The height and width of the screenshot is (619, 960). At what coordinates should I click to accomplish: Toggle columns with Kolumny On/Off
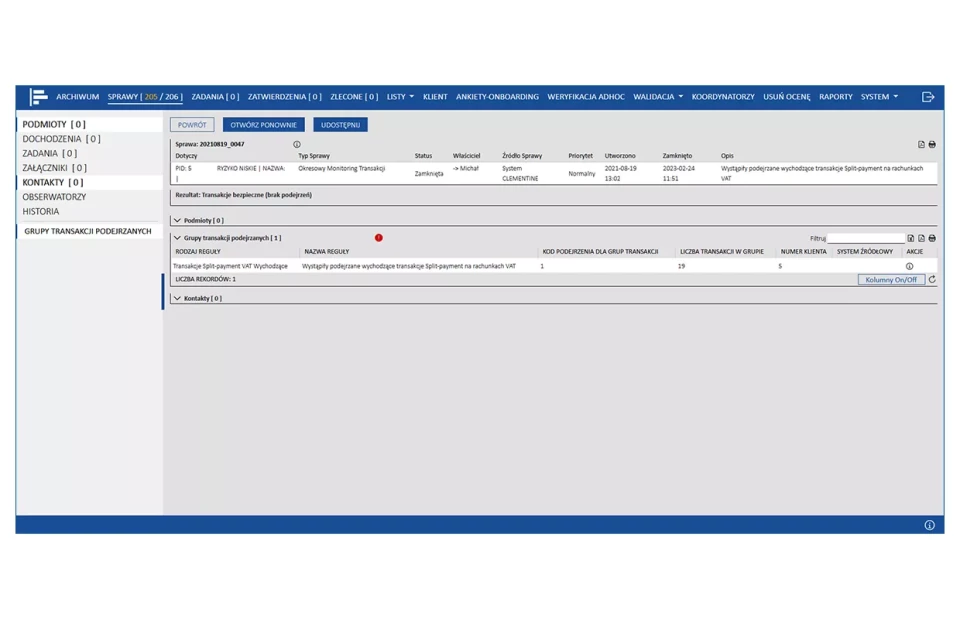[x=891, y=280]
